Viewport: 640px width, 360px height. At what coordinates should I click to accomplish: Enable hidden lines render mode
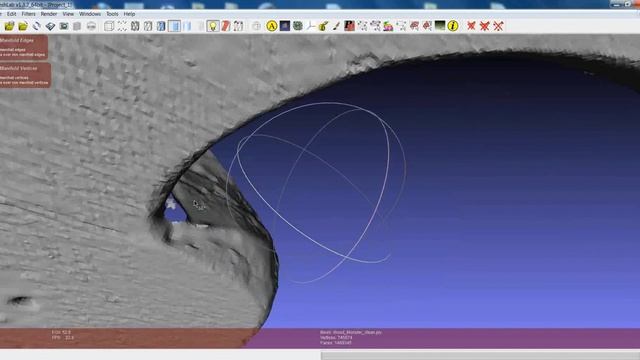[x=148, y=26]
